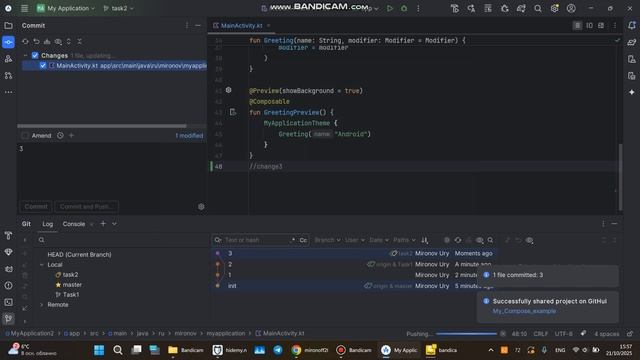Screen dimensions: 640x360
Task: Click Show Diff eye icon in Commit toolbar
Action: point(58,42)
